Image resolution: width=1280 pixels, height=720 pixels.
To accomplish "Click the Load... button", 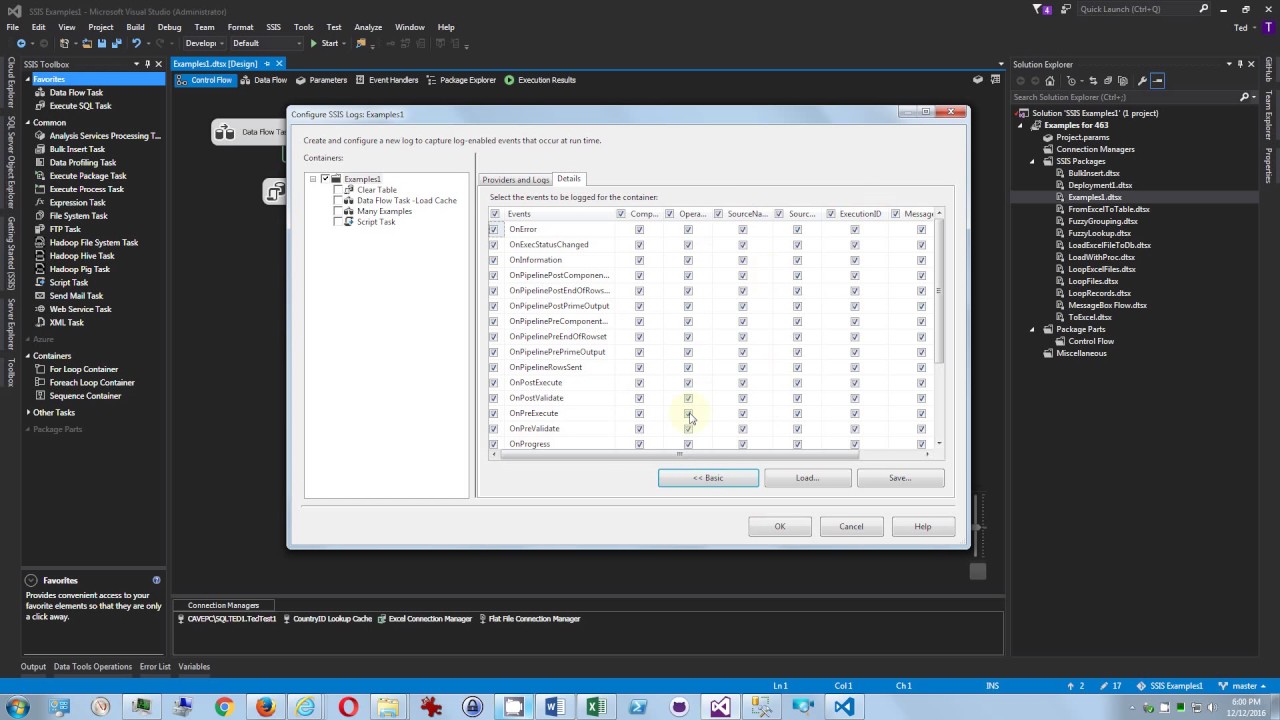I will (x=808, y=478).
